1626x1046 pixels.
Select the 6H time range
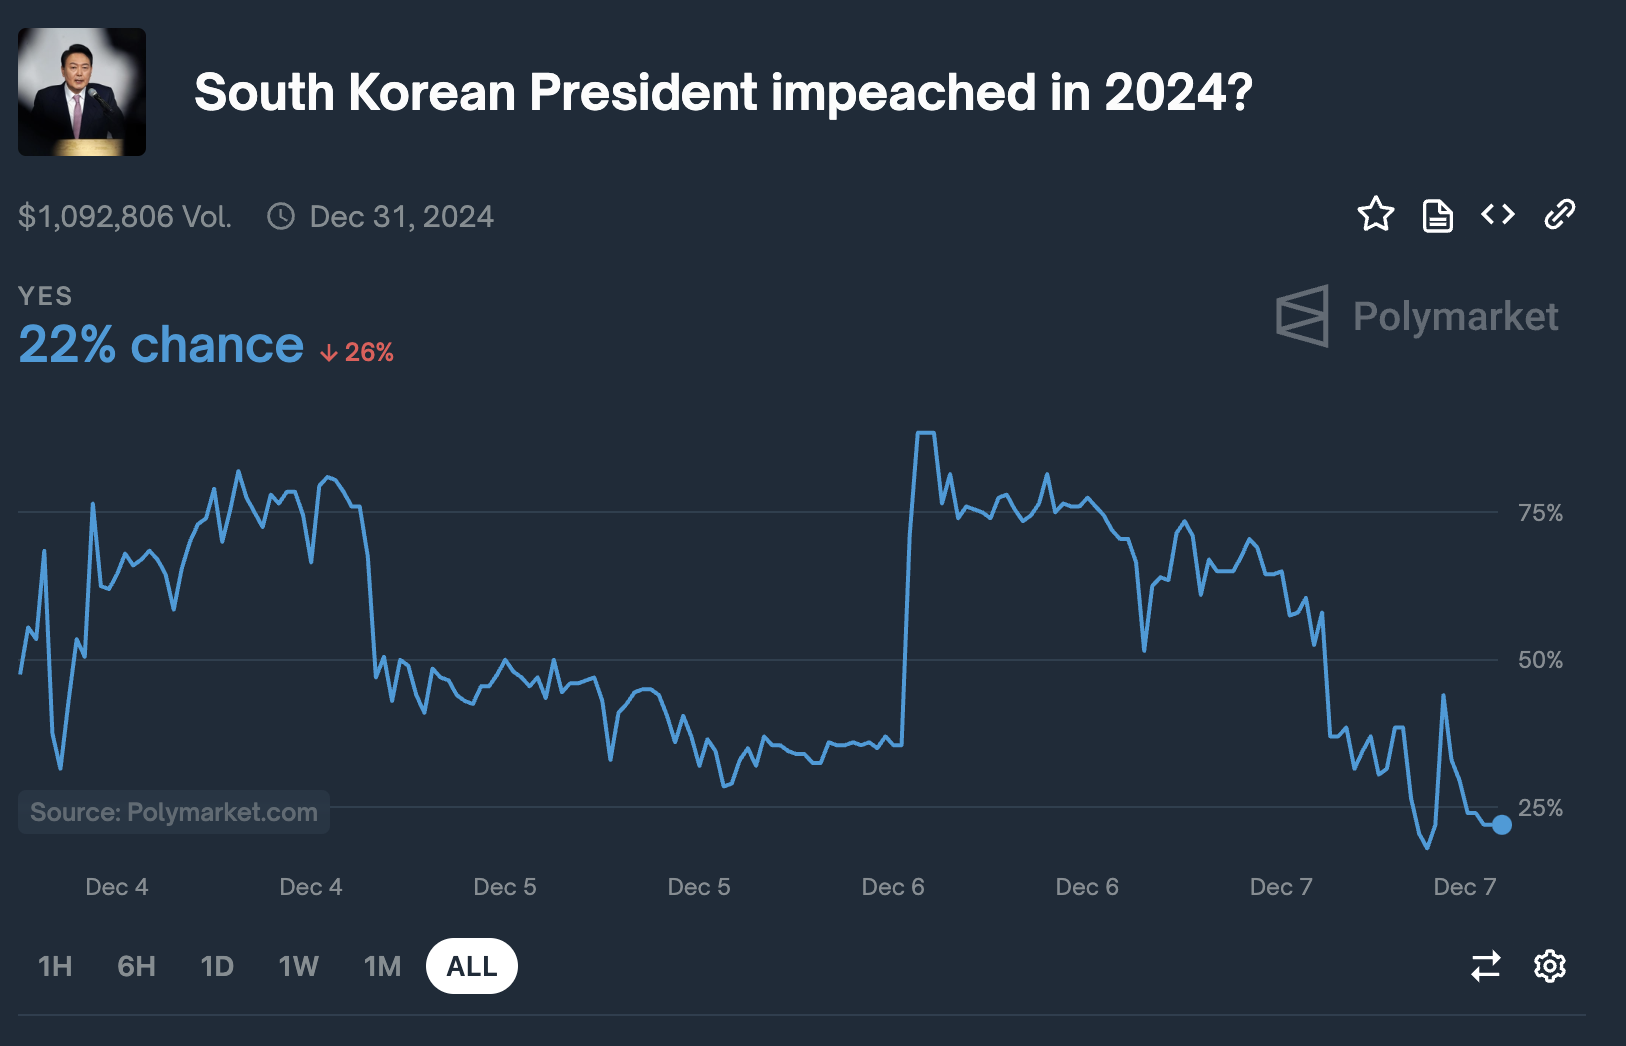pos(136,966)
